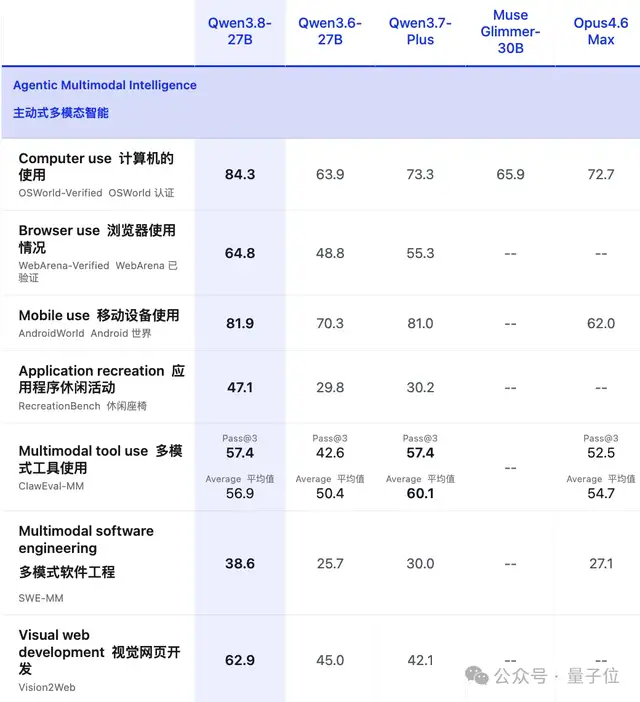Select the 'WebArena-Verified' benchmark caption
640x702 pixels.
64,265
